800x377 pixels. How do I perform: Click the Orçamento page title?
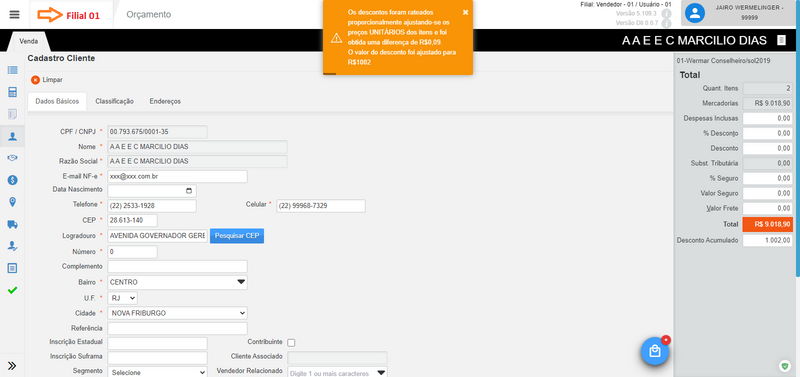pos(149,15)
